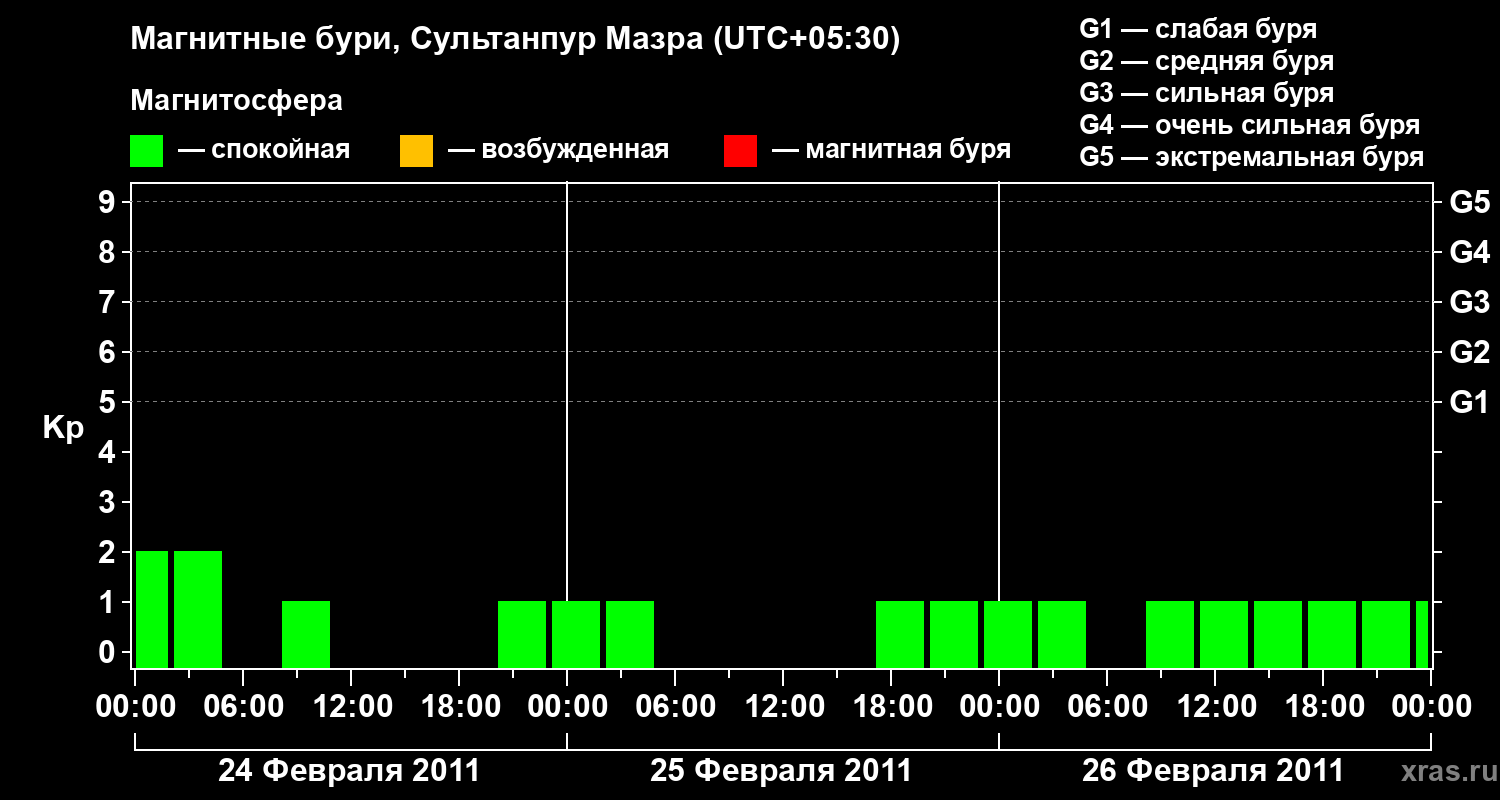1500x800 pixels.
Task: Click the 'G4' right-axis storm level label
Action: pos(1469,253)
